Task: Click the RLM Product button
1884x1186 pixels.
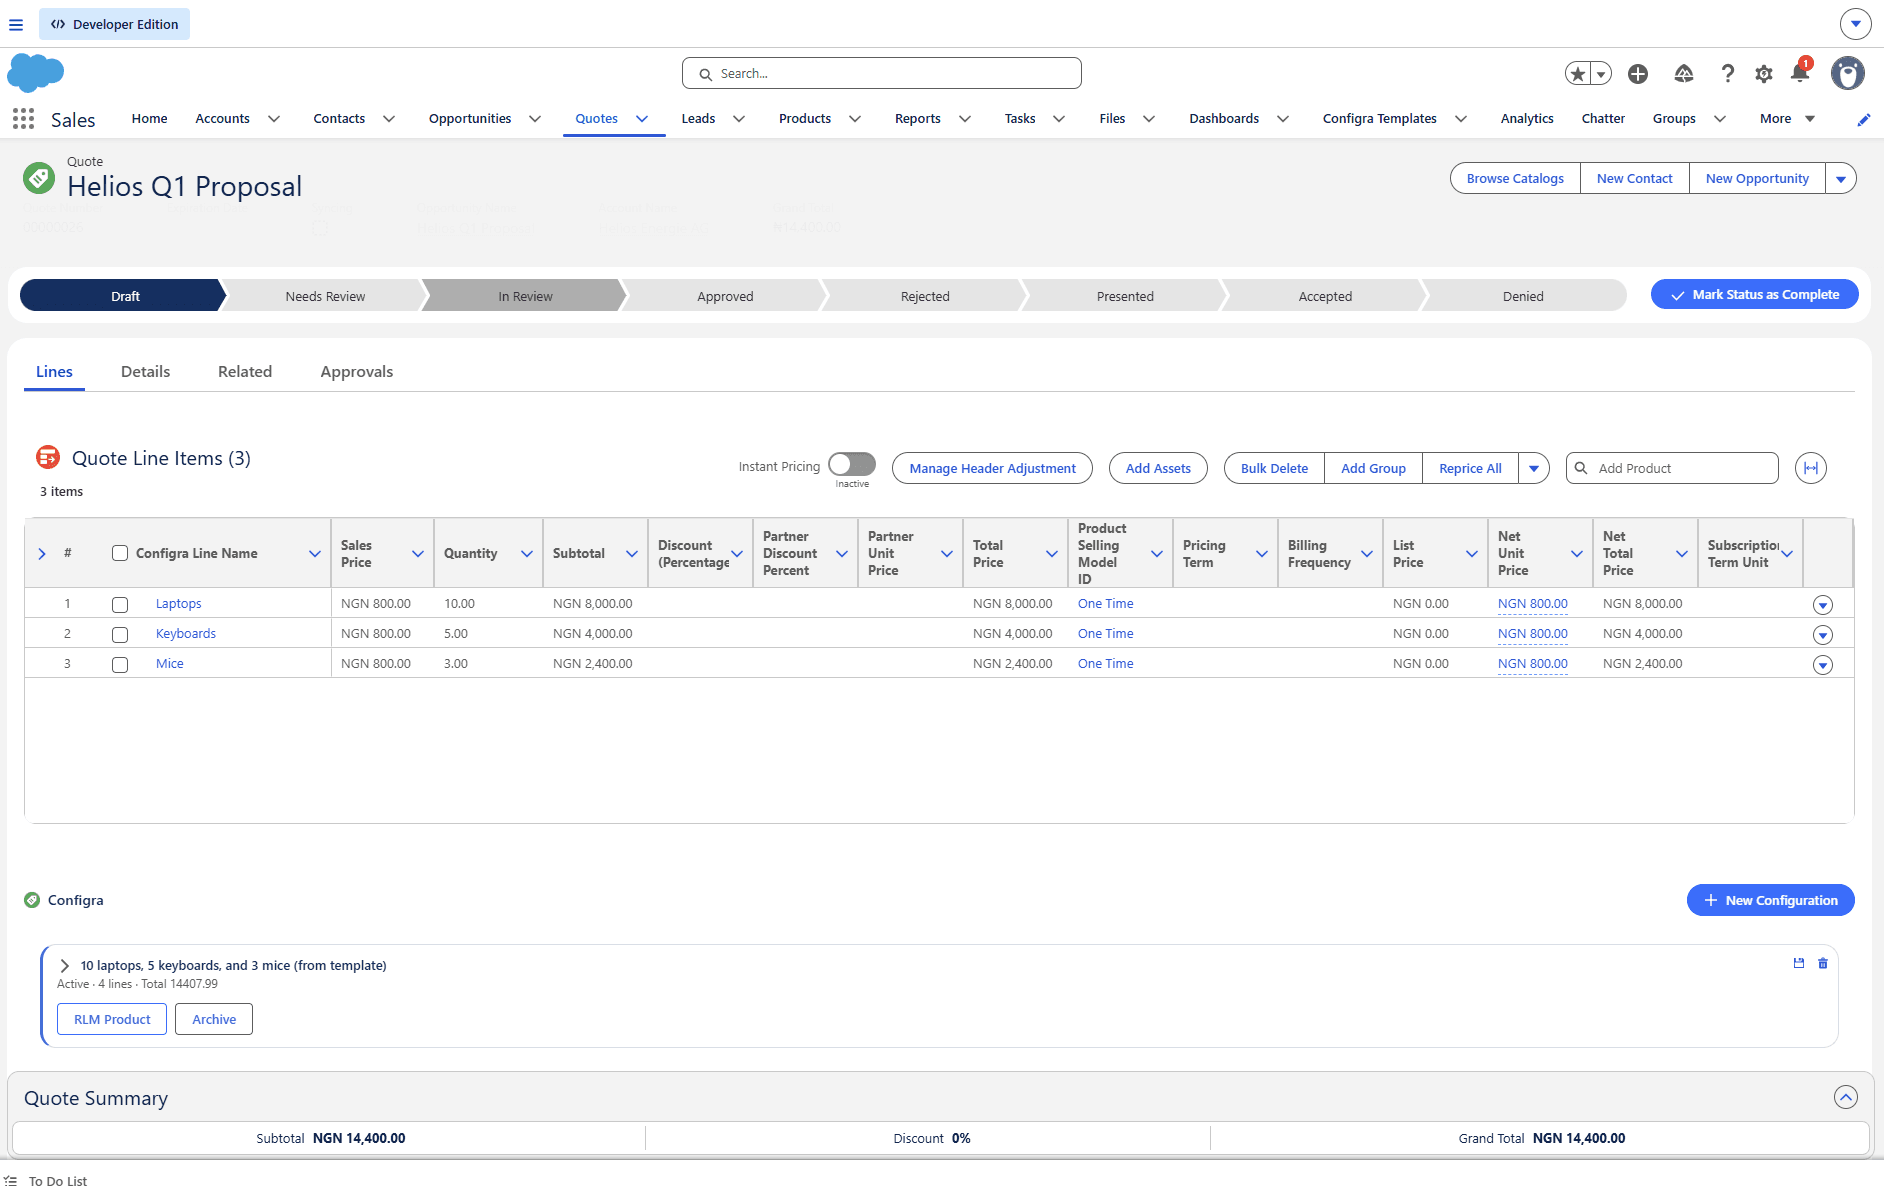Action: (112, 1019)
